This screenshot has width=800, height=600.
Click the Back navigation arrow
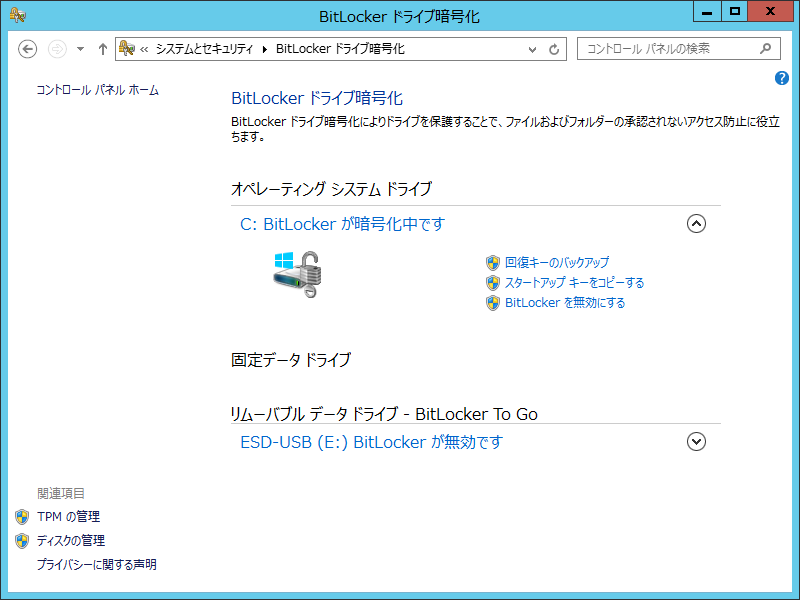28,49
